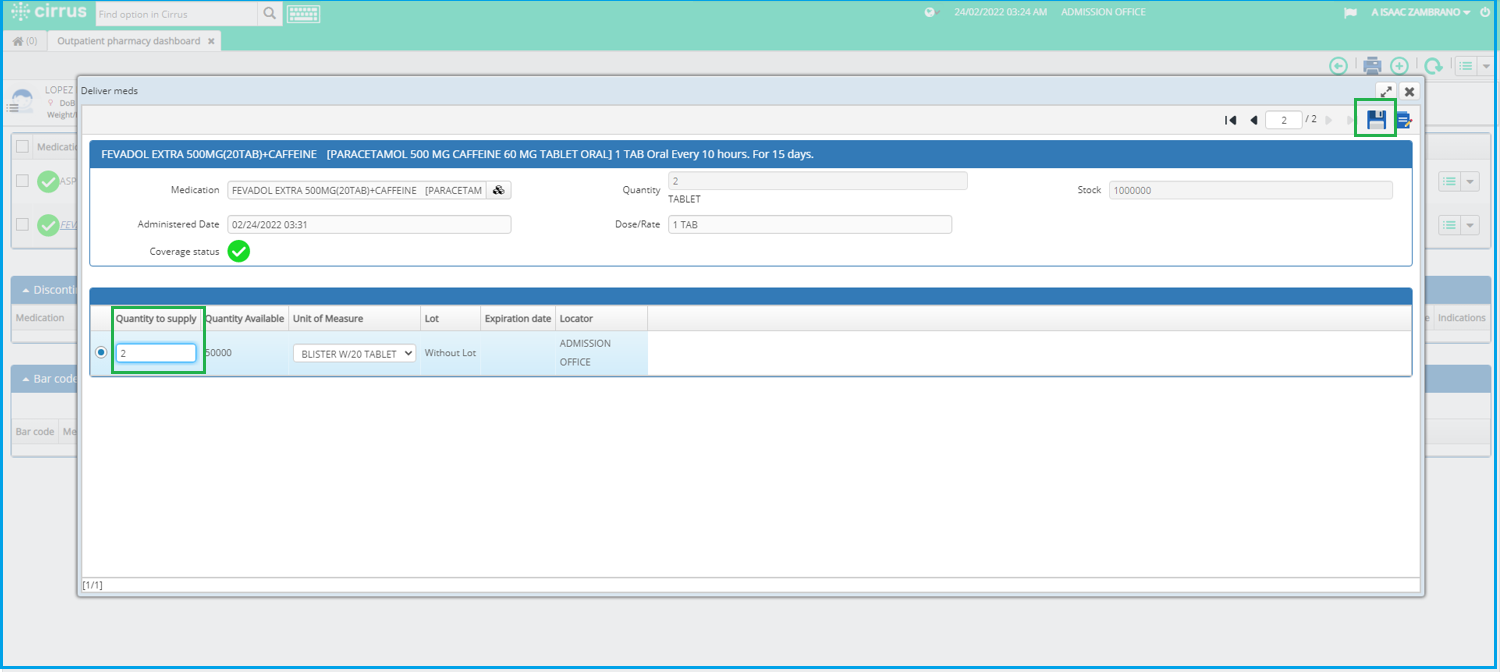Close the Outpatient pharmacy dashboard tab
Image resolution: width=1500 pixels, height=672 pixels.
tap(211, 41)
